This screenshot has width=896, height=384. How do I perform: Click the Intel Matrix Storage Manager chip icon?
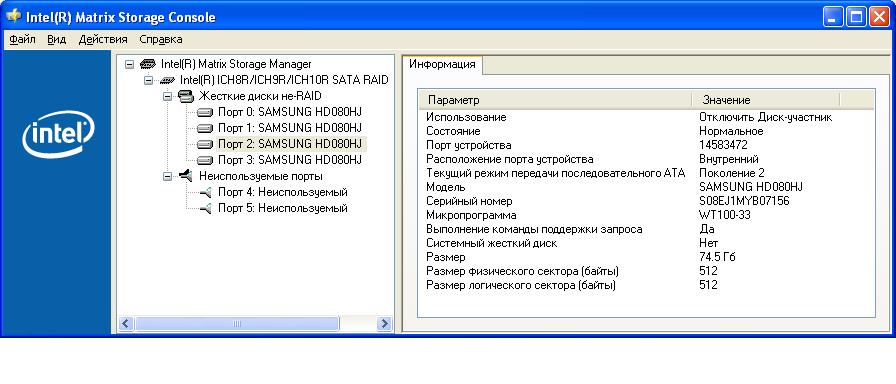pos(147,65)
